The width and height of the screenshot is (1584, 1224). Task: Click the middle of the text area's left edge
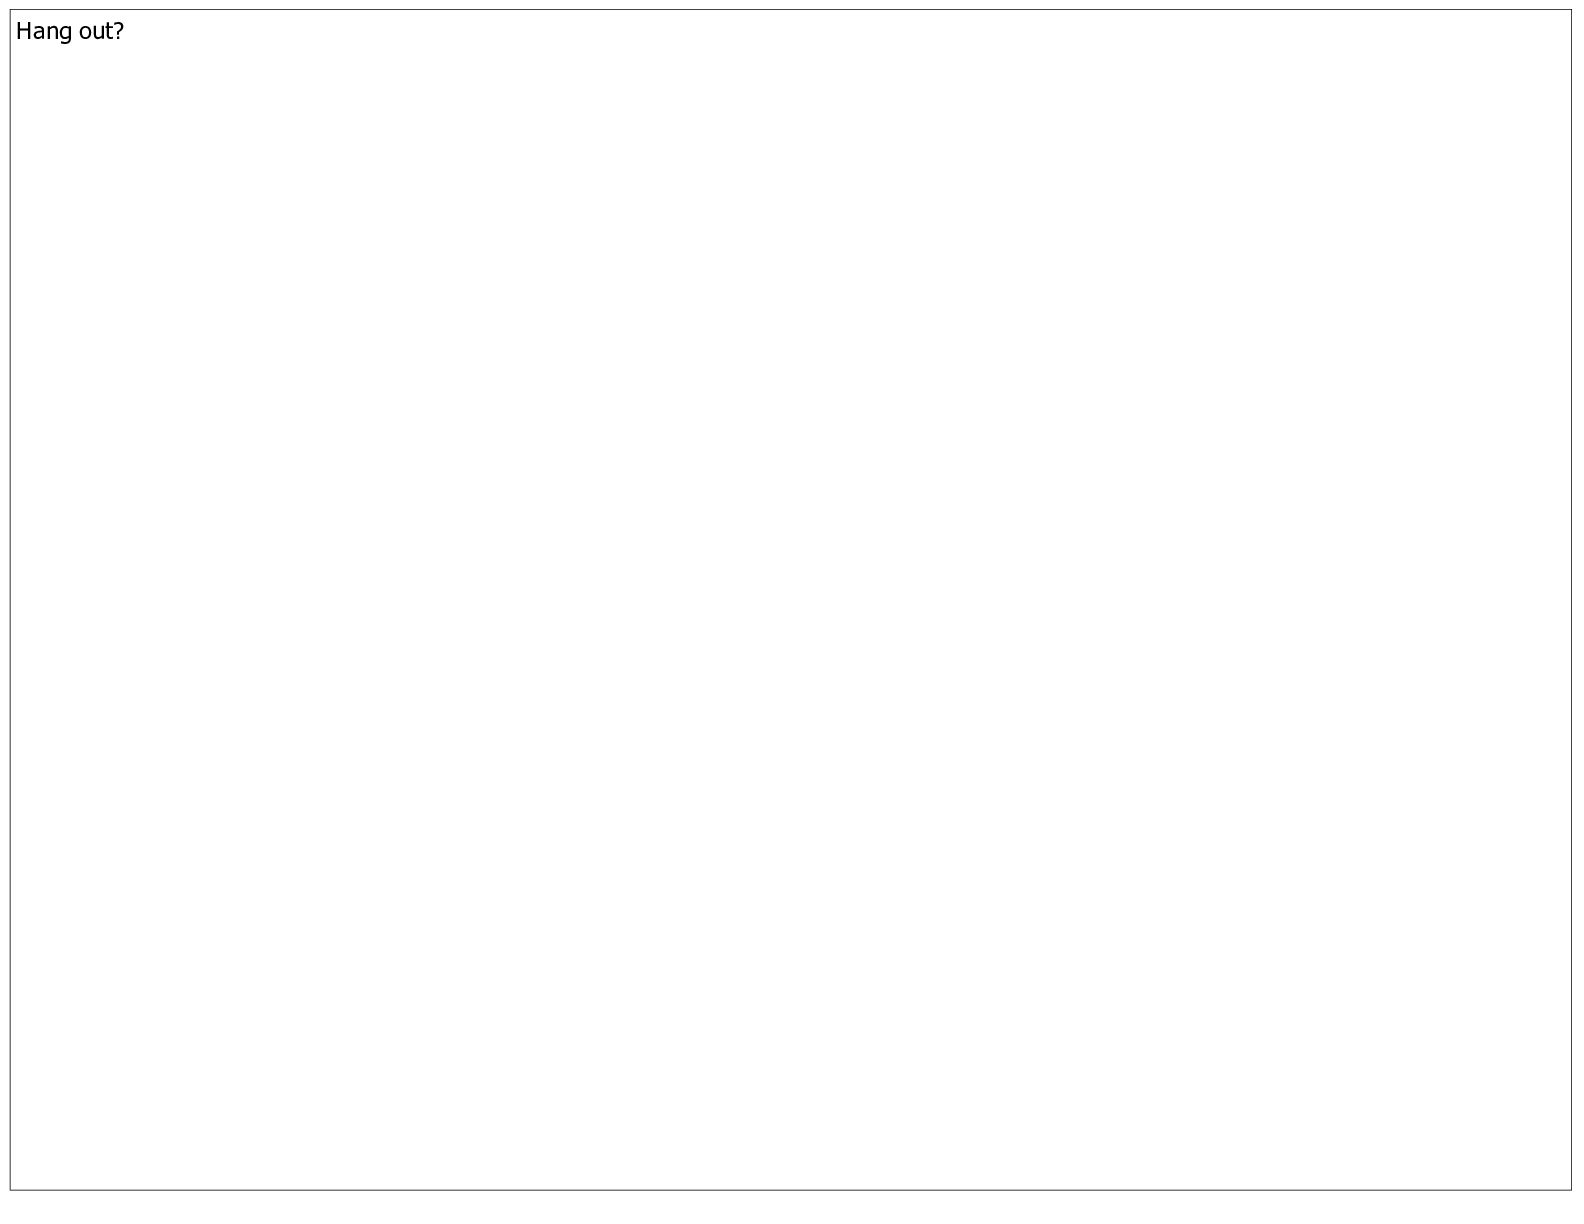click(x=10, y=600)
